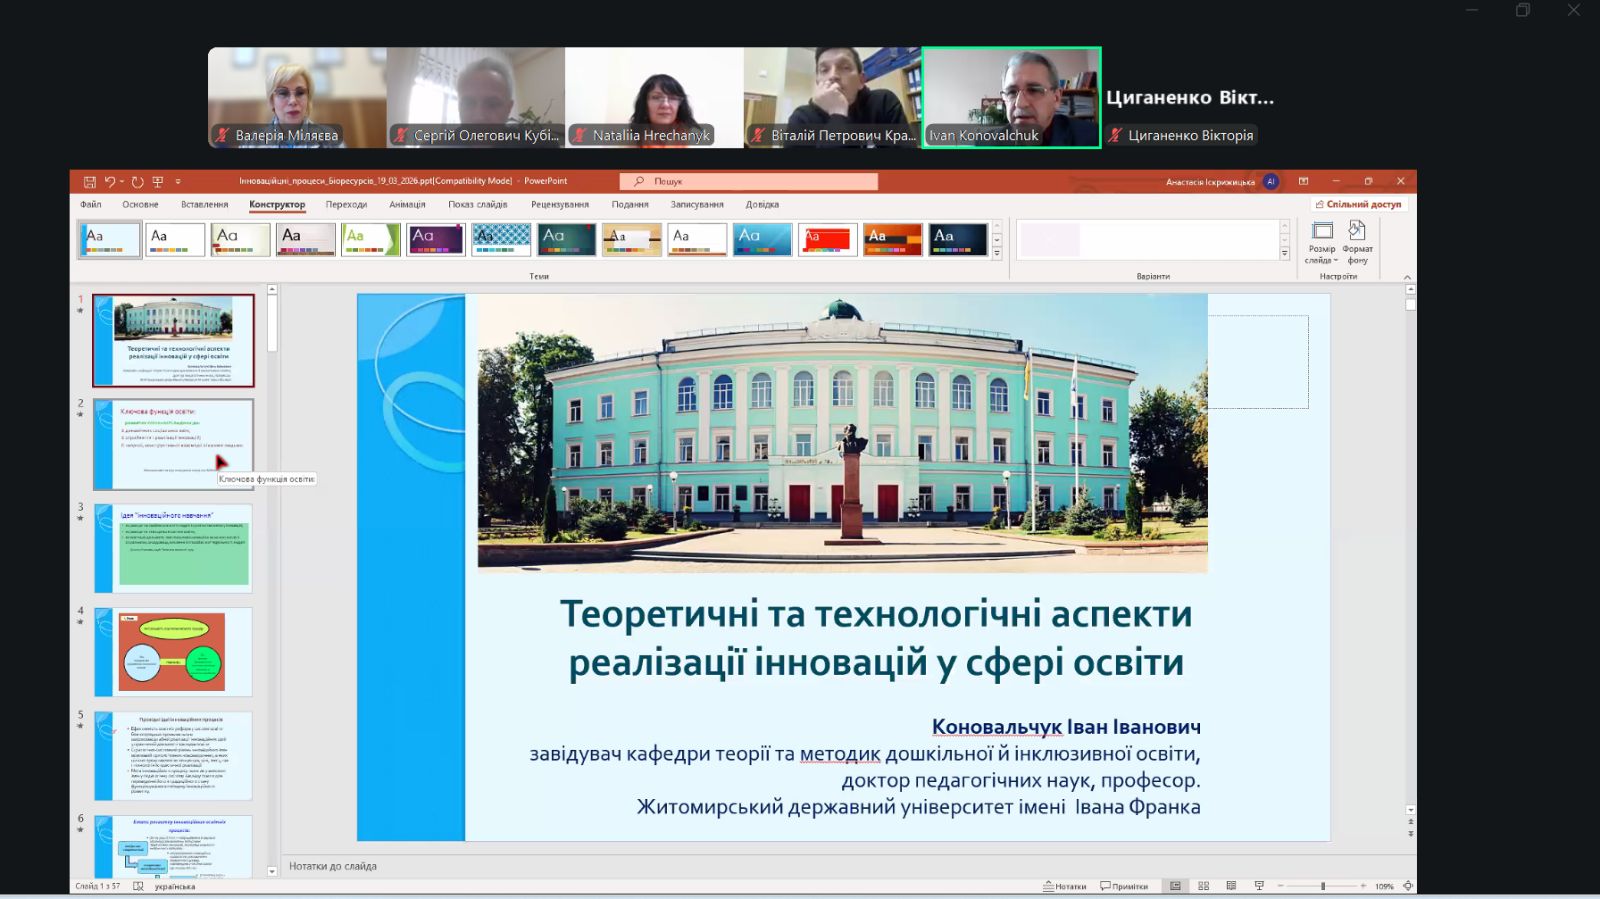Apply the orange striped theme thumbnail
This screenshot has height=899, width=1600.
tap(892, 240)
